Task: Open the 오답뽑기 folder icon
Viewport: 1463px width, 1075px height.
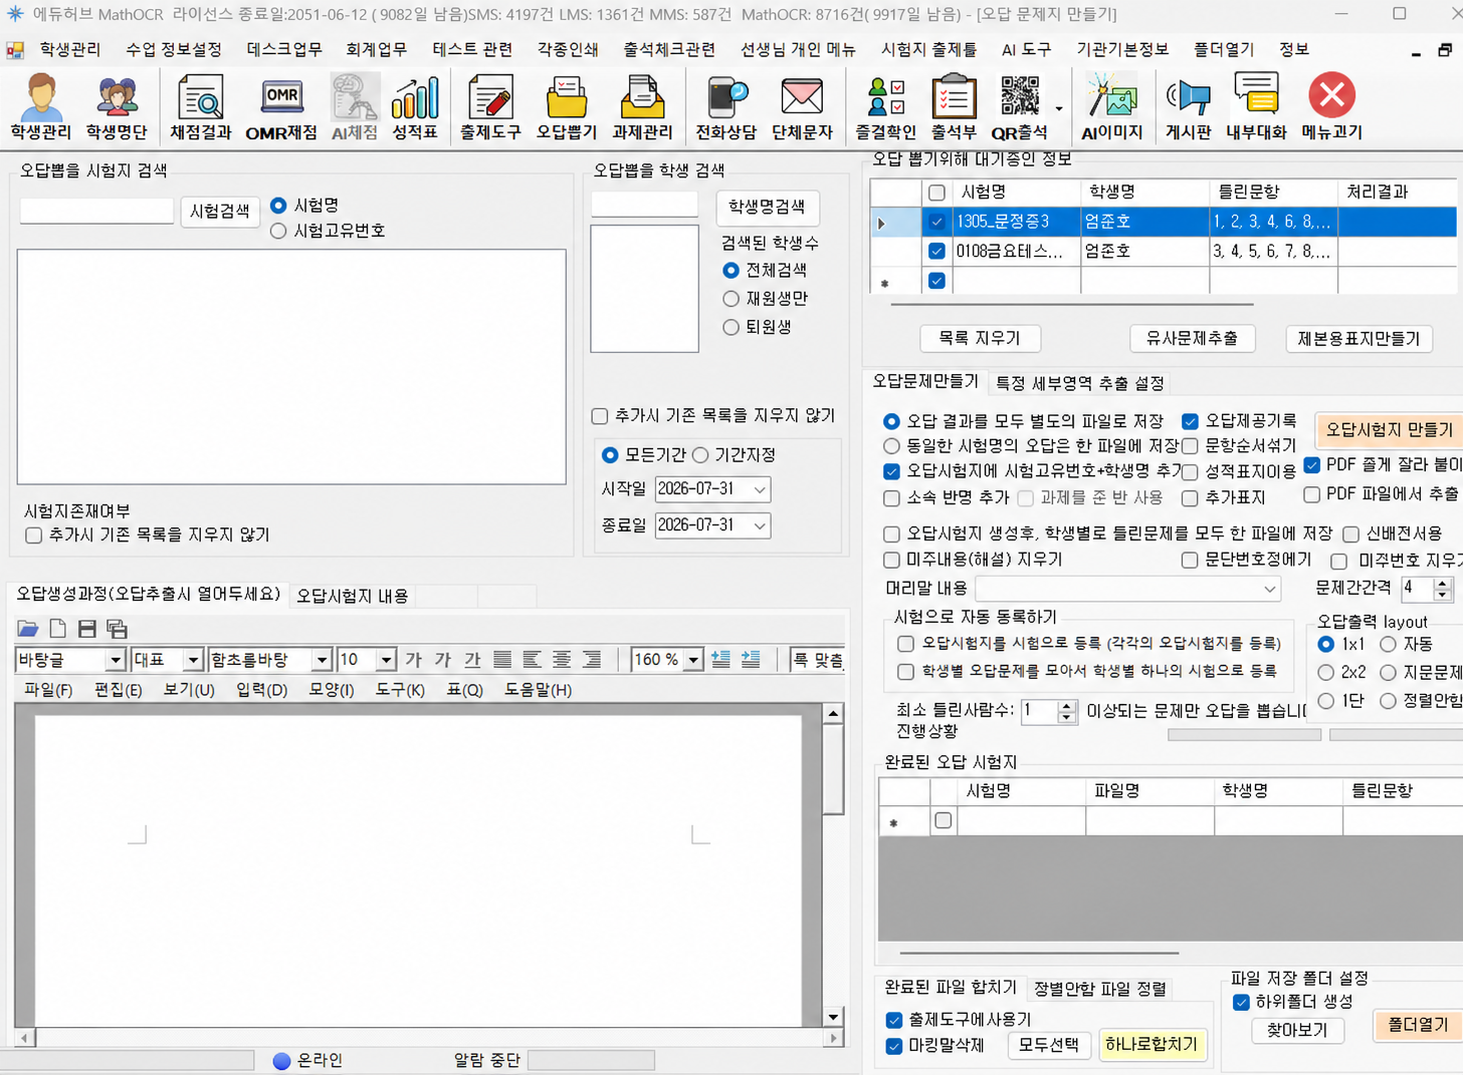Action: tap(566, 106)
